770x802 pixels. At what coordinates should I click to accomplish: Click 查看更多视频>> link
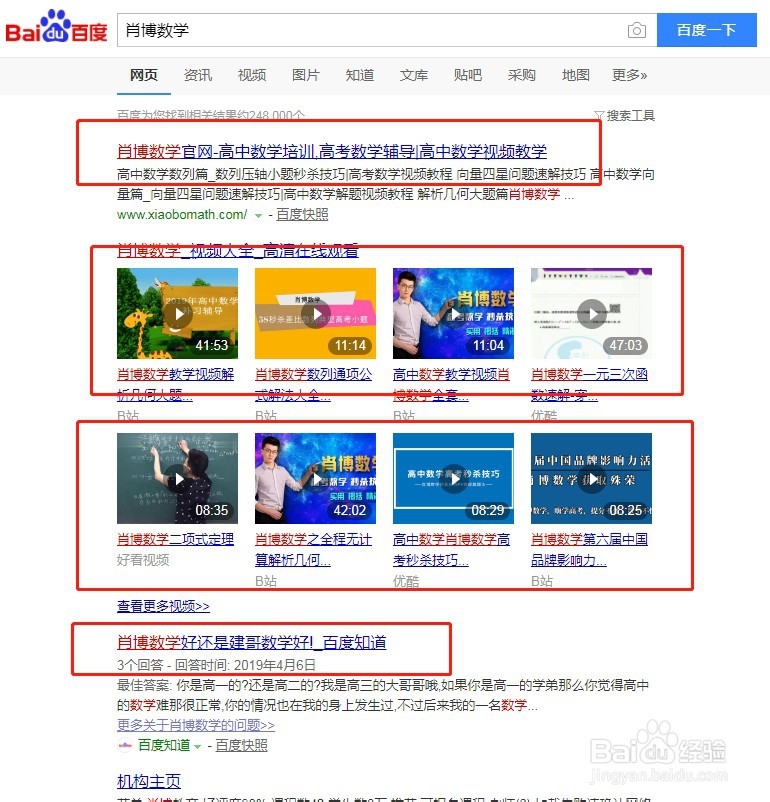coord(163,606)
